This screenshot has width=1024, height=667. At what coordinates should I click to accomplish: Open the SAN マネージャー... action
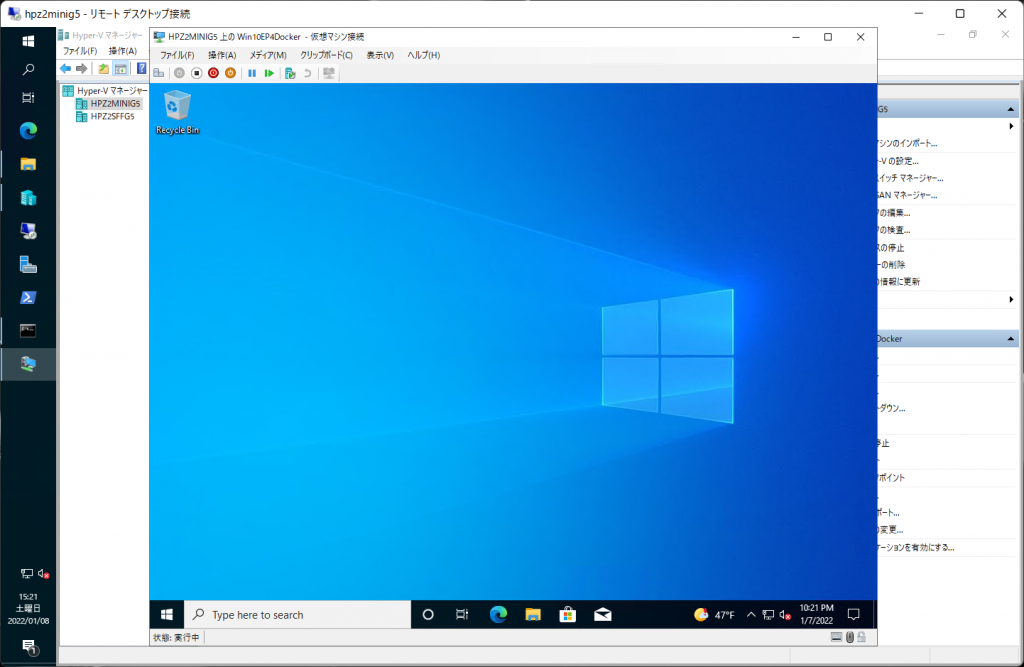pyautogui.click(x=908, y=195)
